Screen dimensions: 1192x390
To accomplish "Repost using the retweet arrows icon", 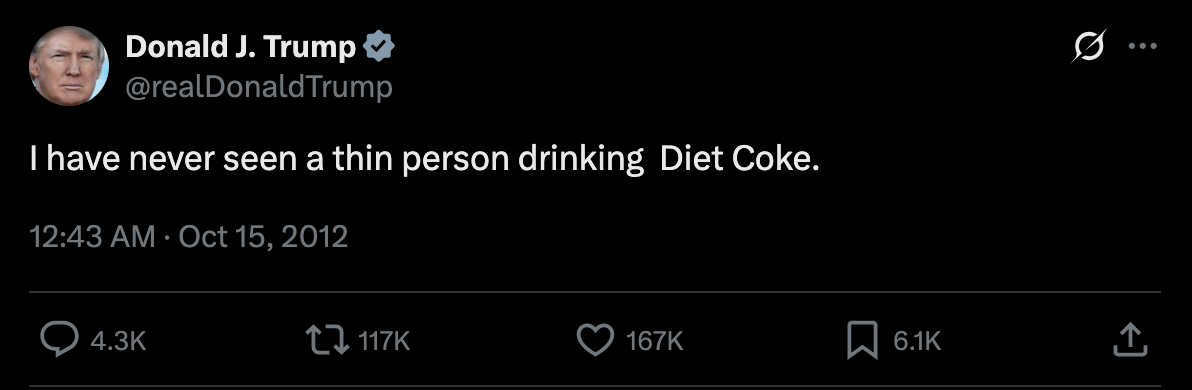I will click(327, 340).
